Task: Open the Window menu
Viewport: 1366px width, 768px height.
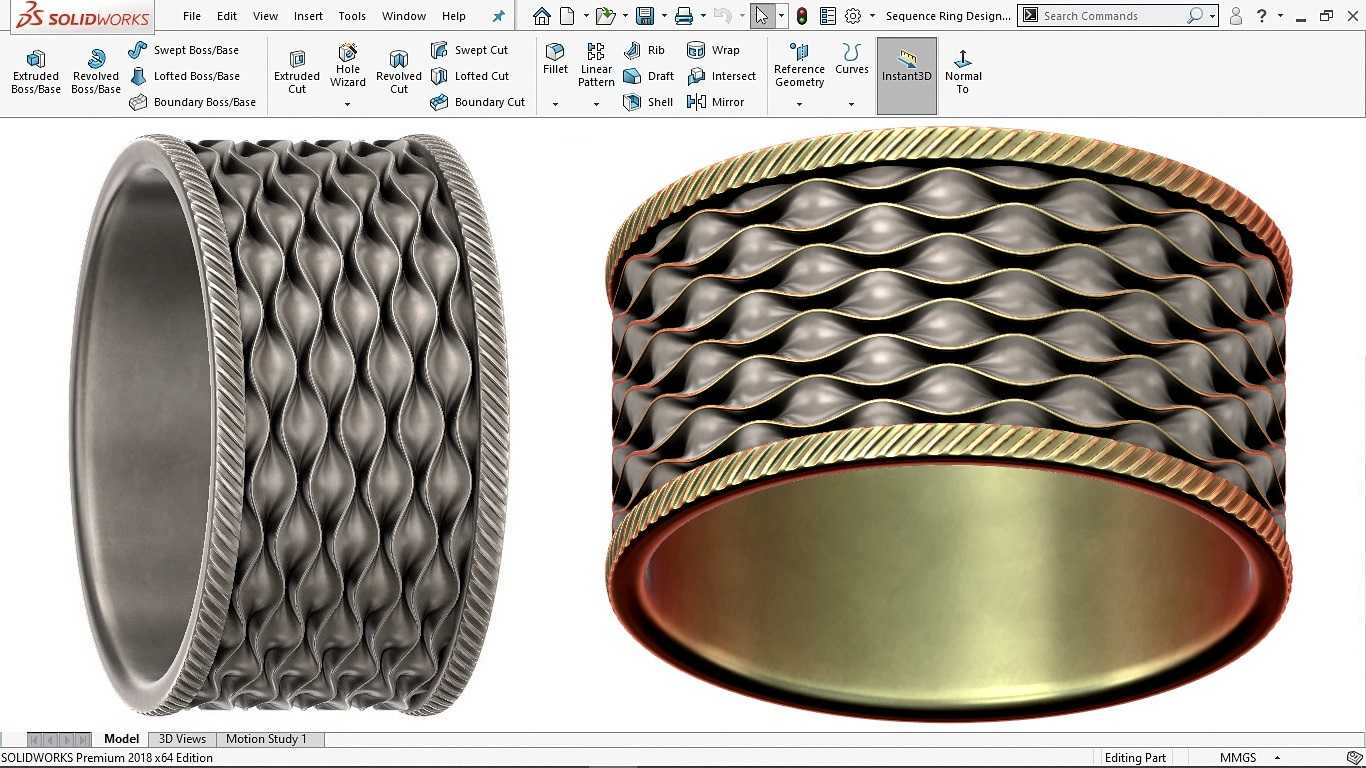Action: point(404,16)
